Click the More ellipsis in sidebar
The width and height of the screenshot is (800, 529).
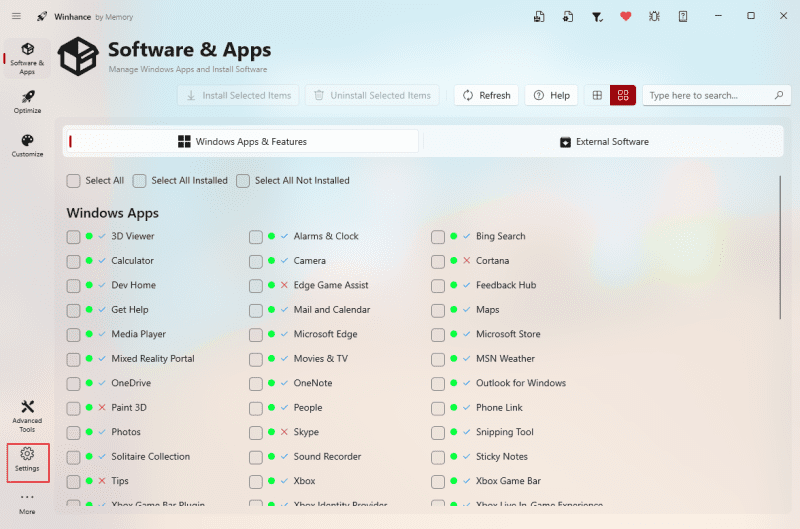(x=28, y=503)
